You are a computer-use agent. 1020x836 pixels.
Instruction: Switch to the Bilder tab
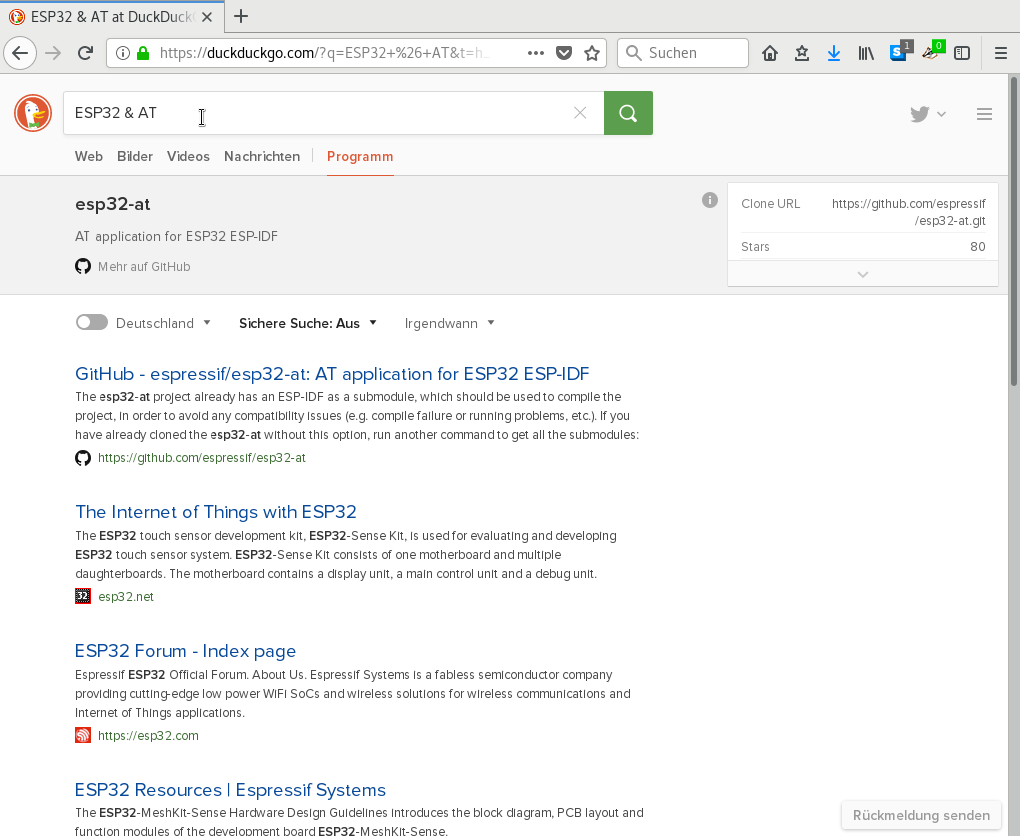tap(135, 156)
